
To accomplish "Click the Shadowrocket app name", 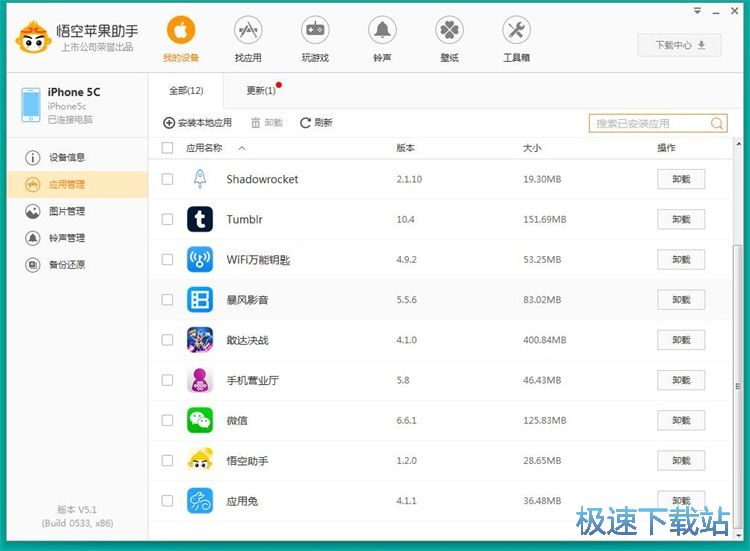I will pyautogui.click(x=262, y=179).
